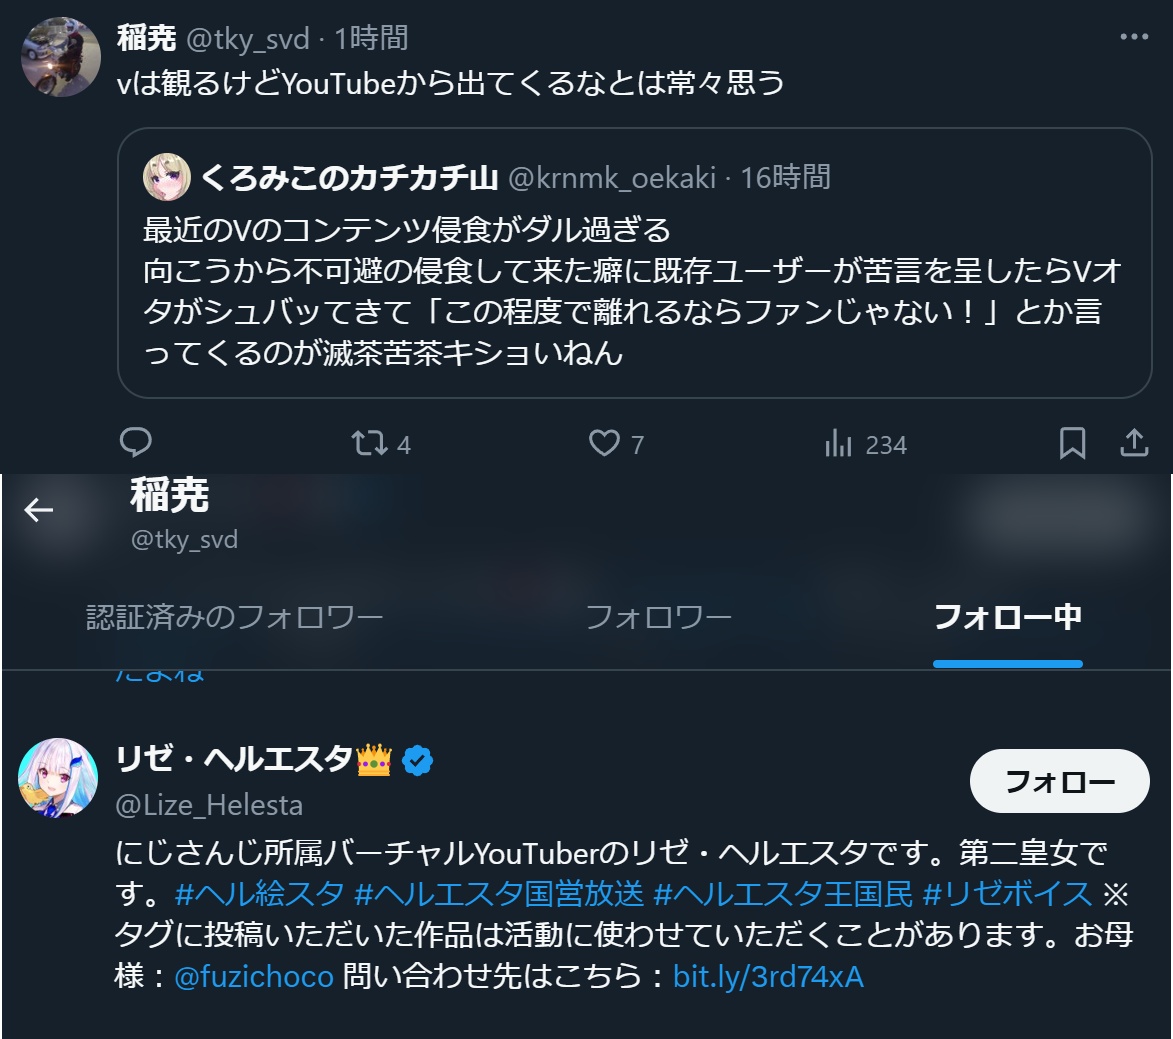This screenshot has width=1173, height=1039.
Task: Open the share upload icon on tweet
Action: [1134, 442]
